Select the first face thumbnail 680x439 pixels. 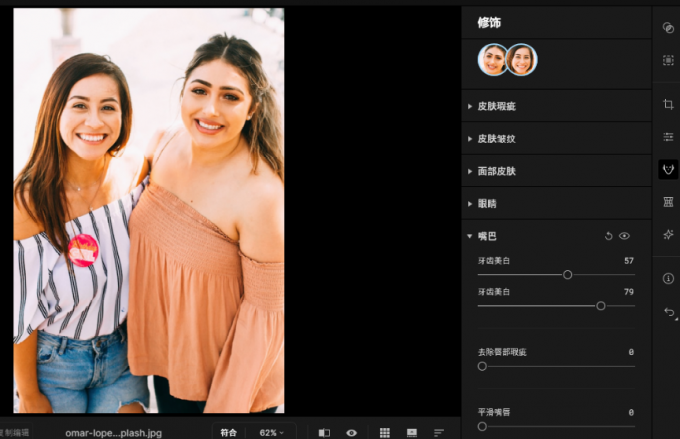pos(493,59)
